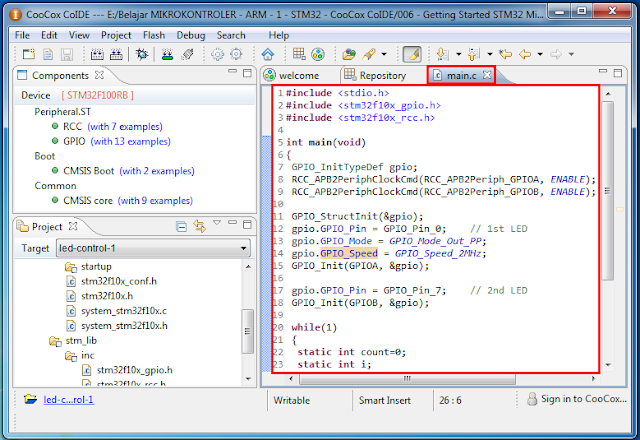Screen dimensions: 640x440
Task: Click the Save disk toolbar icon
Action: click(67, 54)
